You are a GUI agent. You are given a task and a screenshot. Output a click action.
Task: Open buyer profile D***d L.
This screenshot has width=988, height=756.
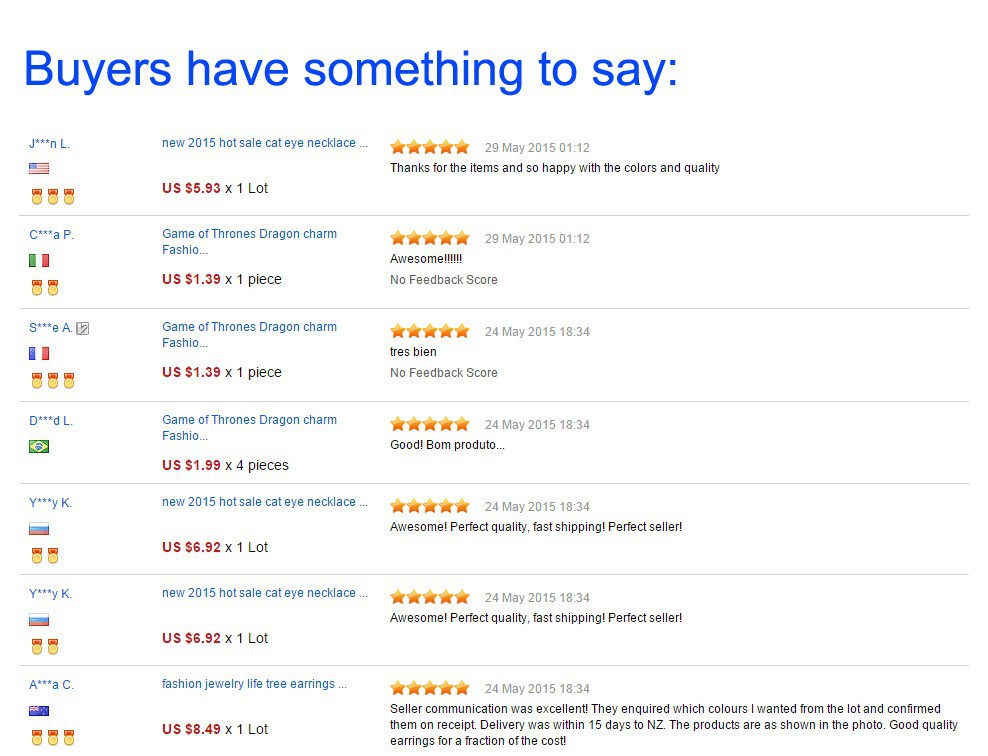tap(51, 421)
